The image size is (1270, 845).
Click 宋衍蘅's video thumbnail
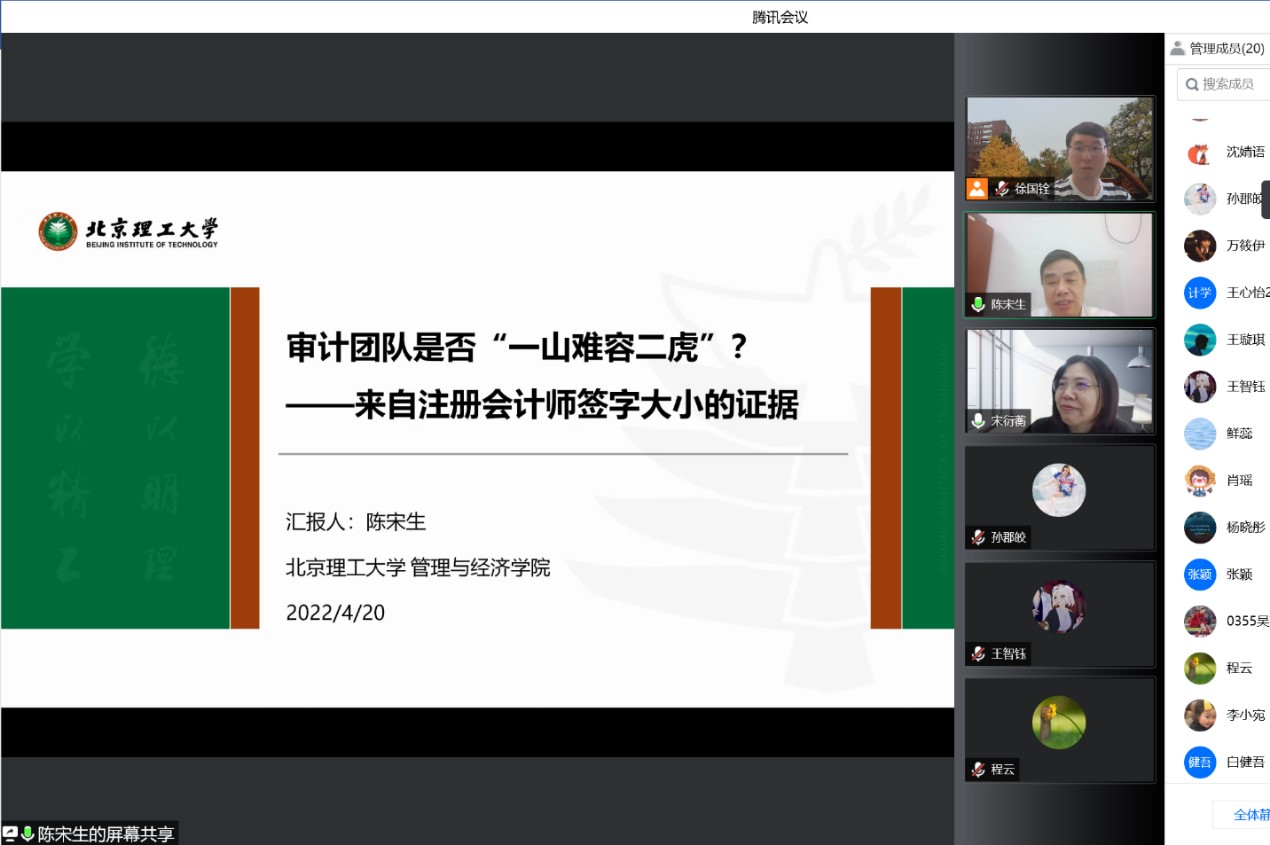(x=1059, y=380)
